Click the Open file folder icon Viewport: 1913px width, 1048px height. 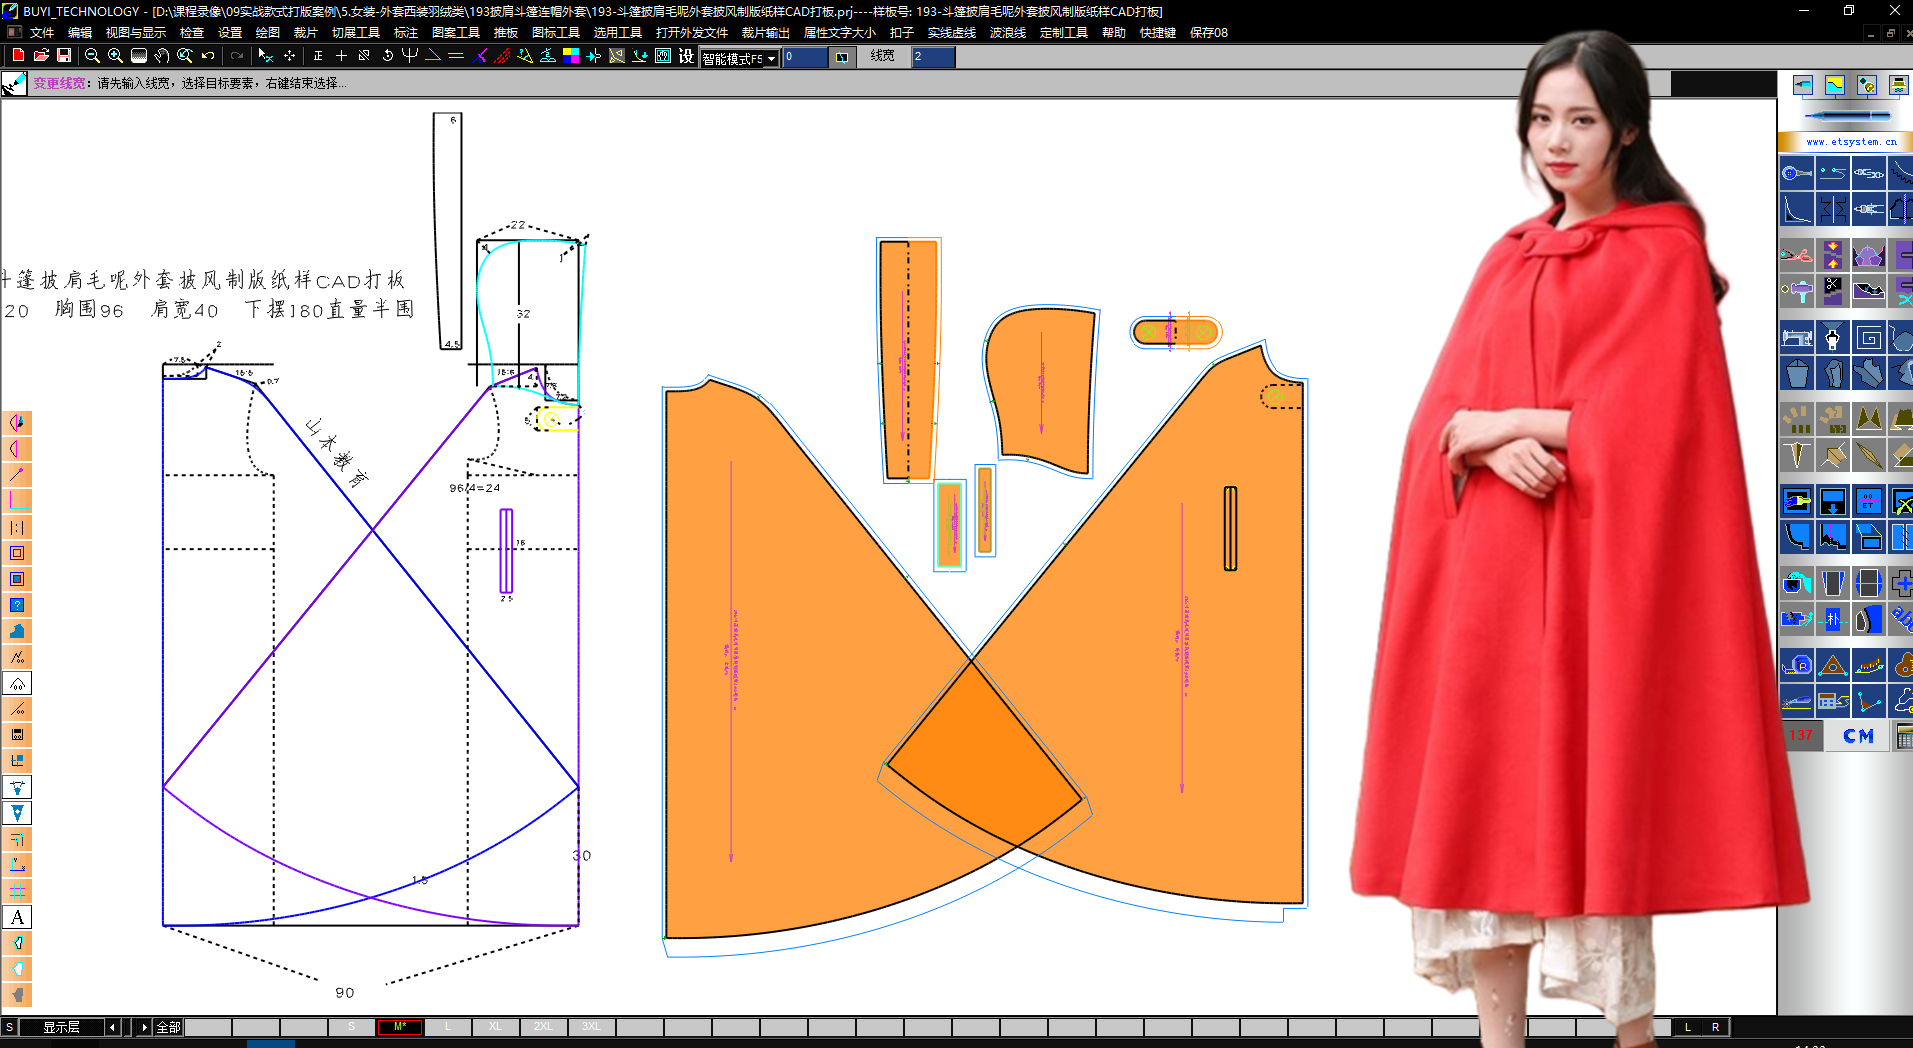click(x=41, y=56)
